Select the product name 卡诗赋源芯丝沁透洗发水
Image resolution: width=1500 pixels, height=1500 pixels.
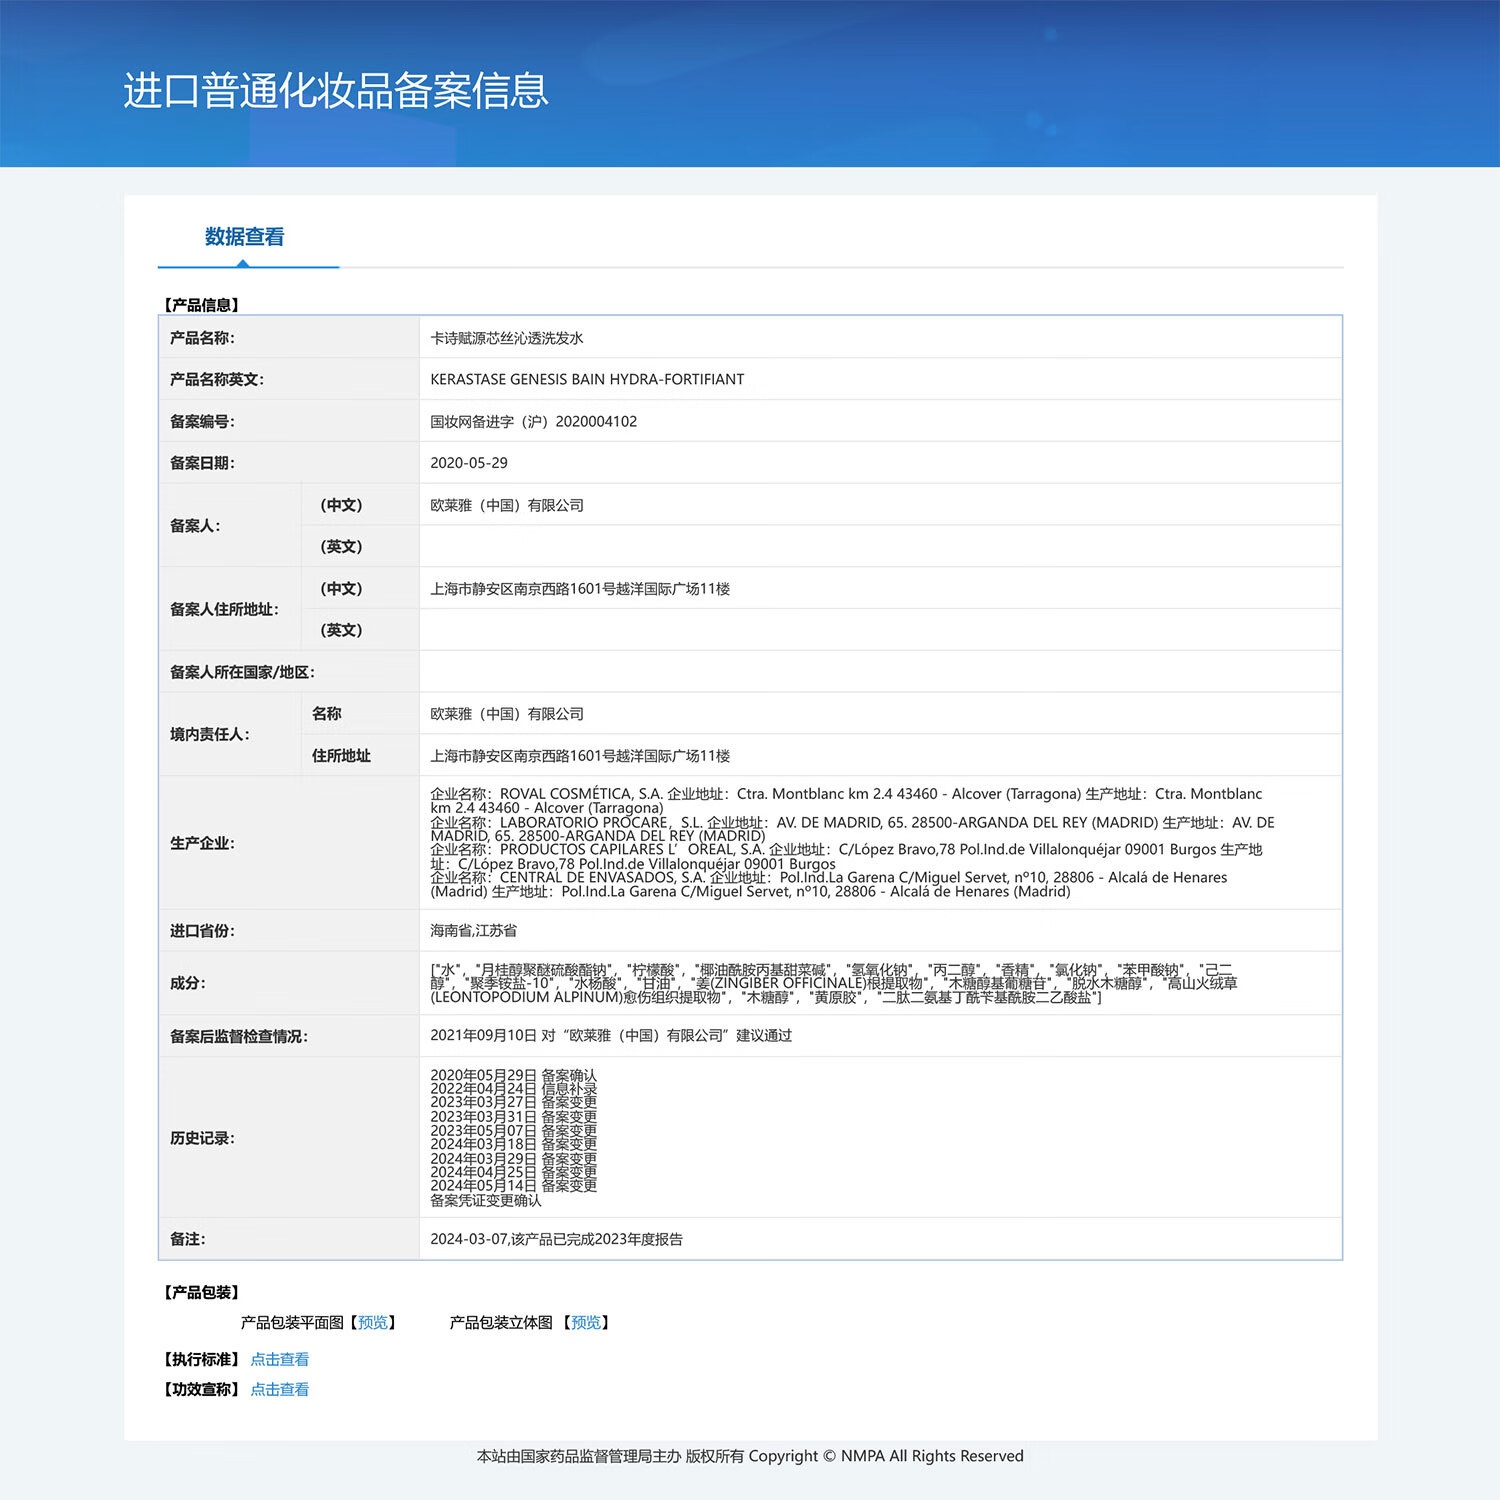pyautogui.click(x=506, y=338)
